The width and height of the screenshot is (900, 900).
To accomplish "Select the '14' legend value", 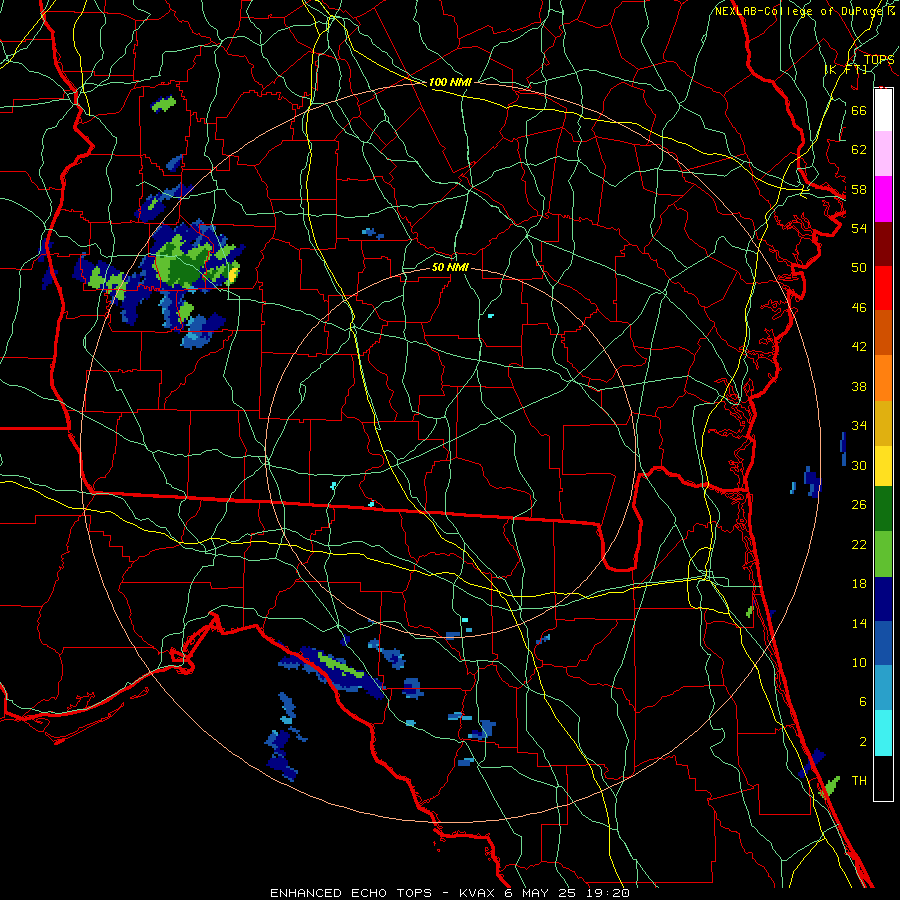I will tap(859, 623).
